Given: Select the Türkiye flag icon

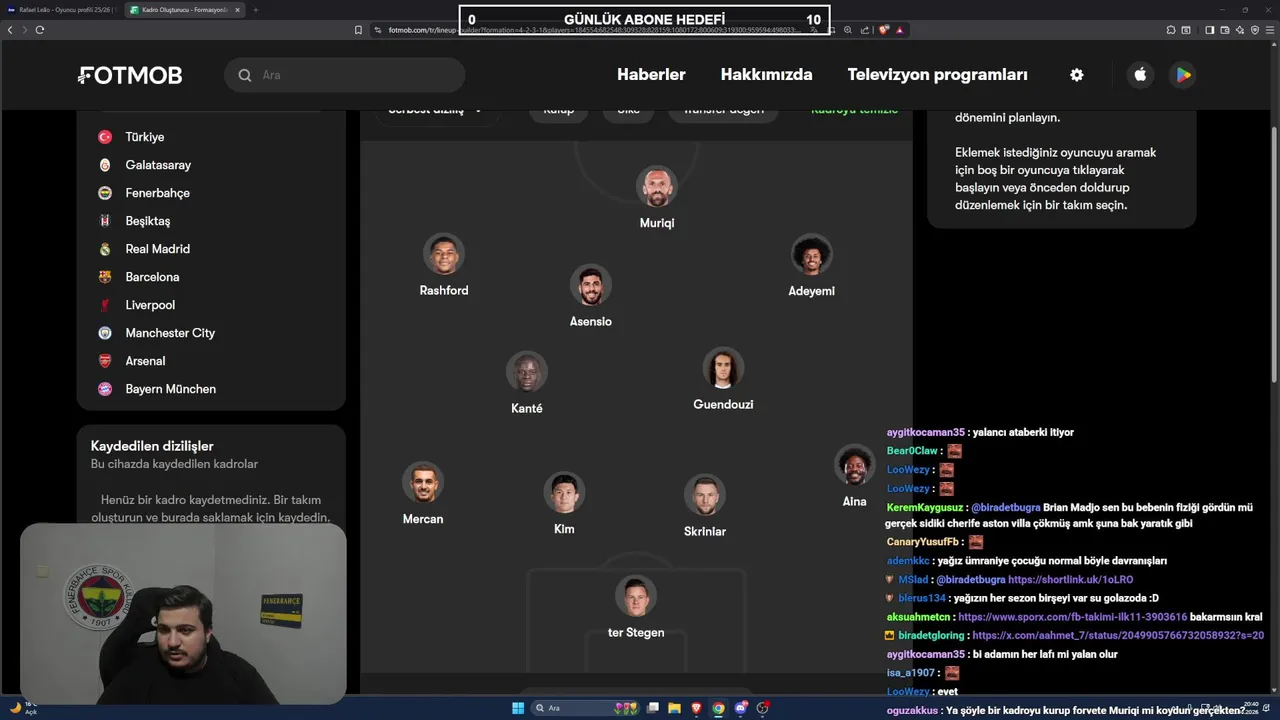Looking at the screenshot, I should tap(105, 137).
